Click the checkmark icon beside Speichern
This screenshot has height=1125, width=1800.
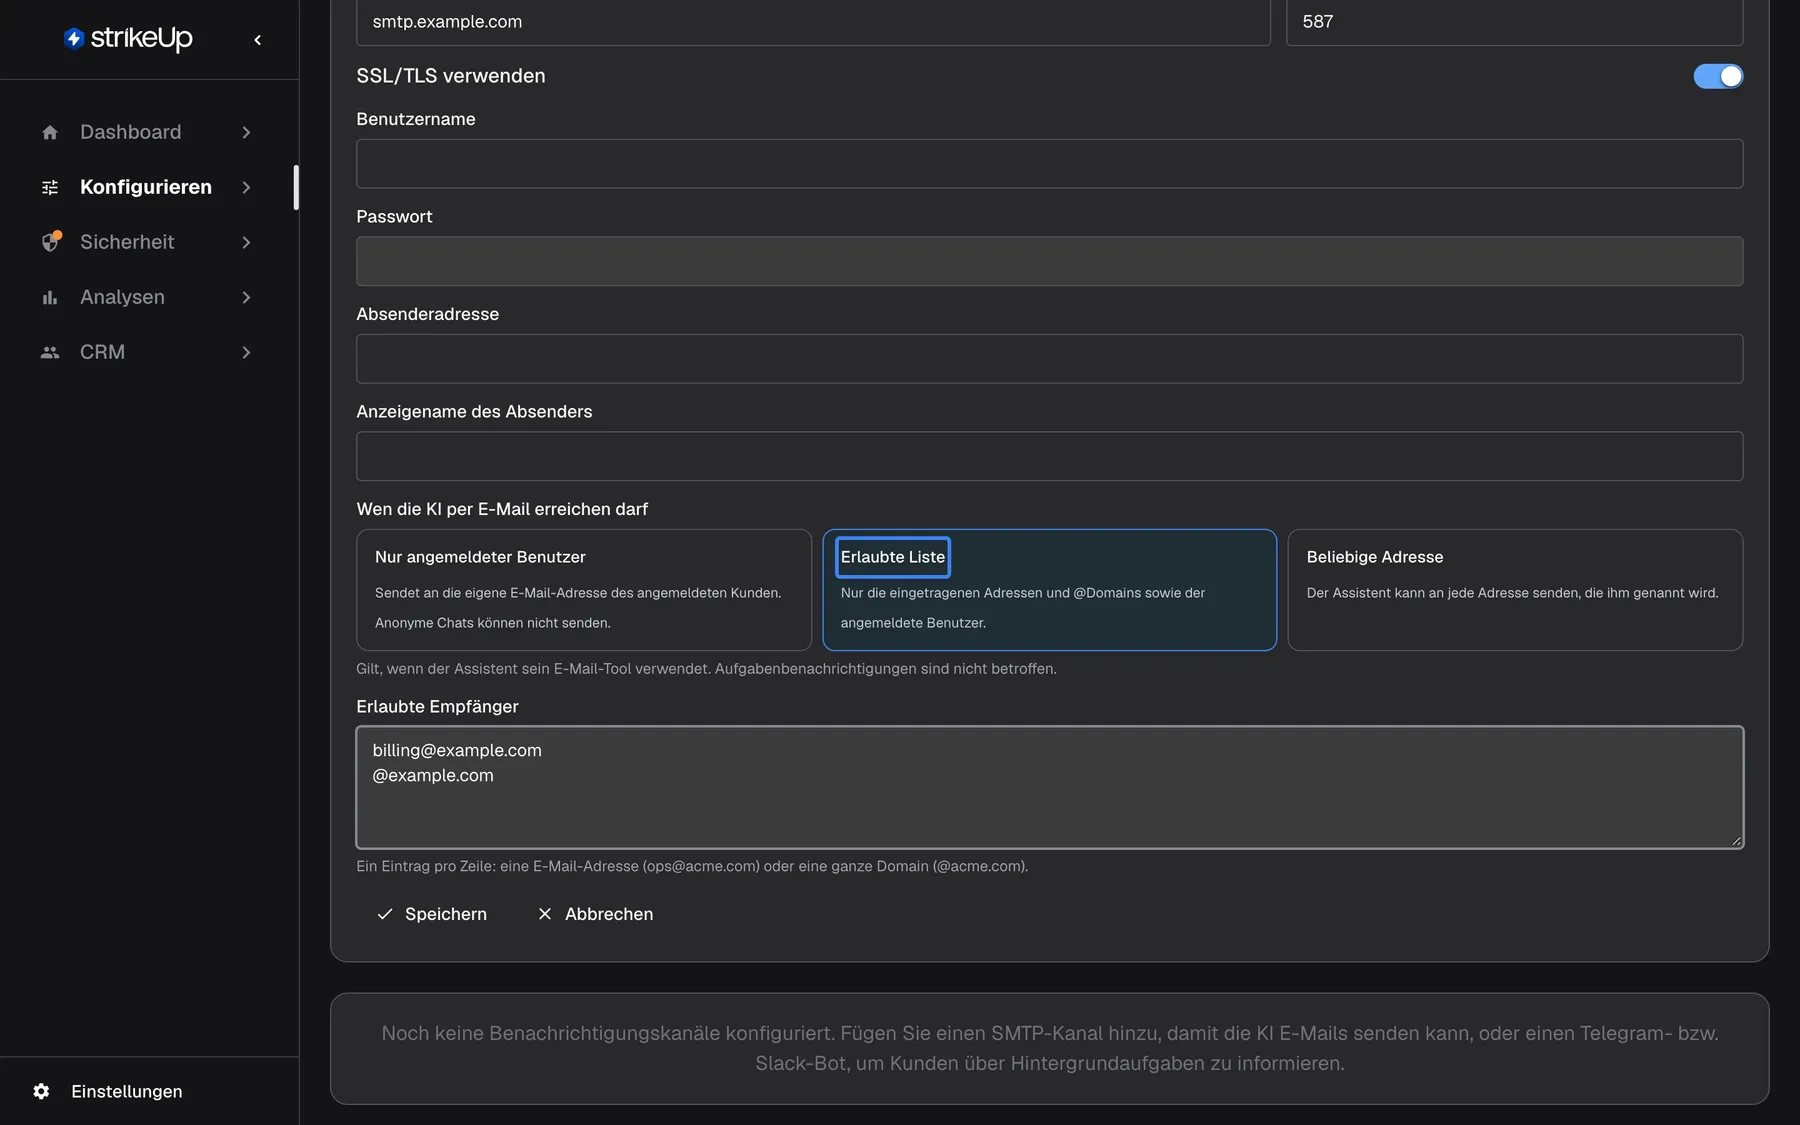pyautogui.click(x=384, y=914)
